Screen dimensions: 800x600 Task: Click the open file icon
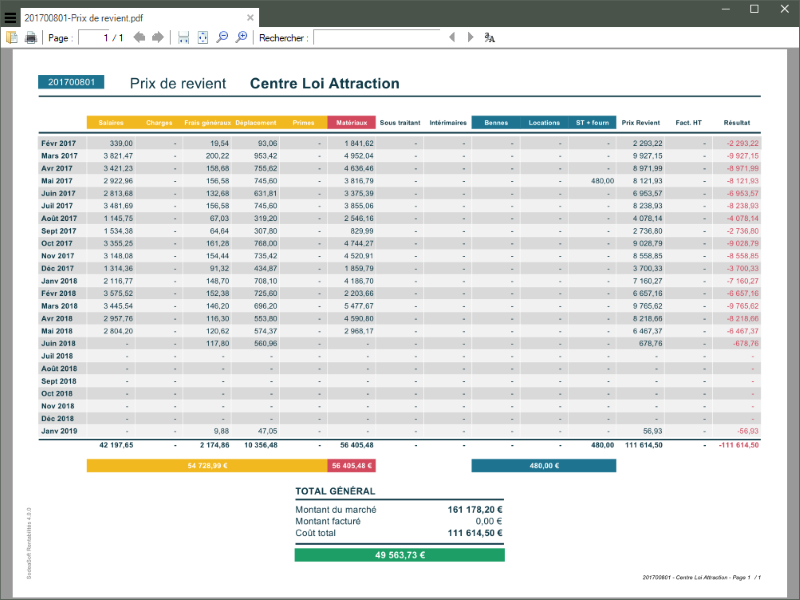click(x=12, y=37)
